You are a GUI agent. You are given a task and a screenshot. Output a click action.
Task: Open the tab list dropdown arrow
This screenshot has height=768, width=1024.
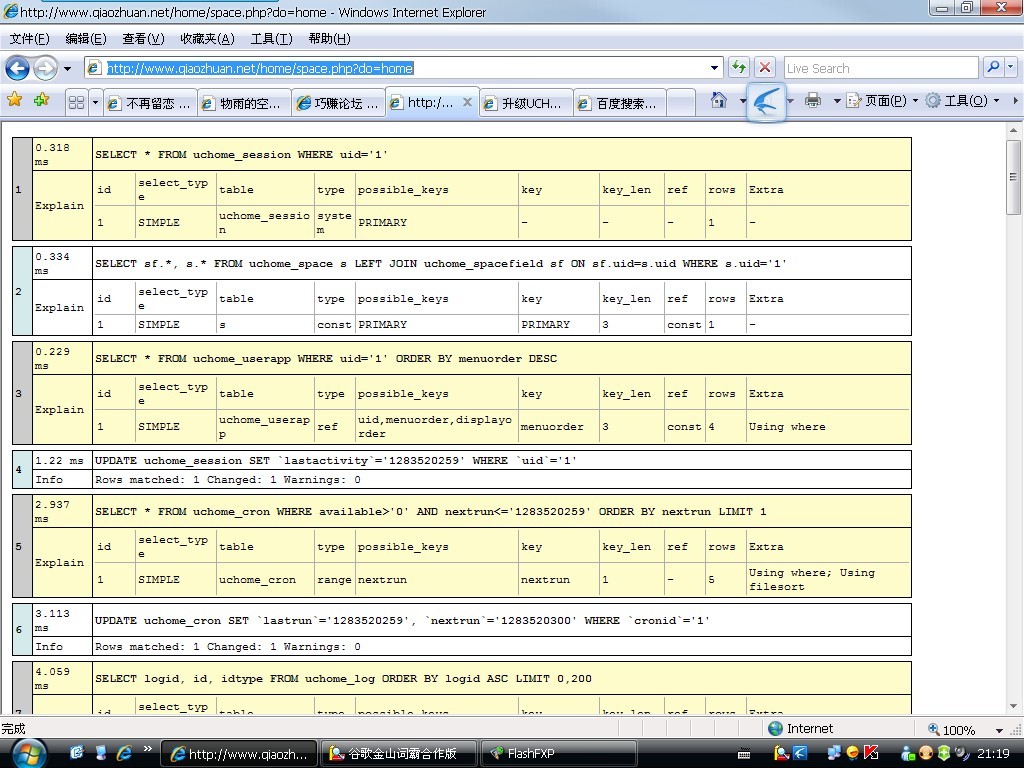[x=95, y=103]
